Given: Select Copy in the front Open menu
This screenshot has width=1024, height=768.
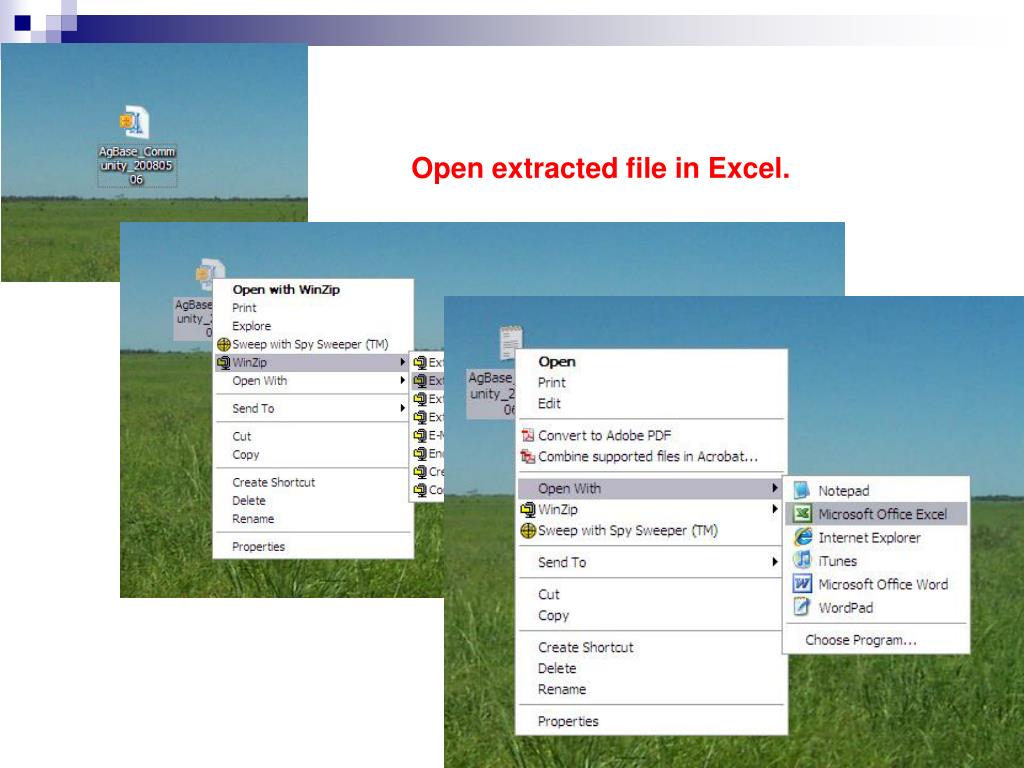Looking at the screenshot, I should coord(553,615).
